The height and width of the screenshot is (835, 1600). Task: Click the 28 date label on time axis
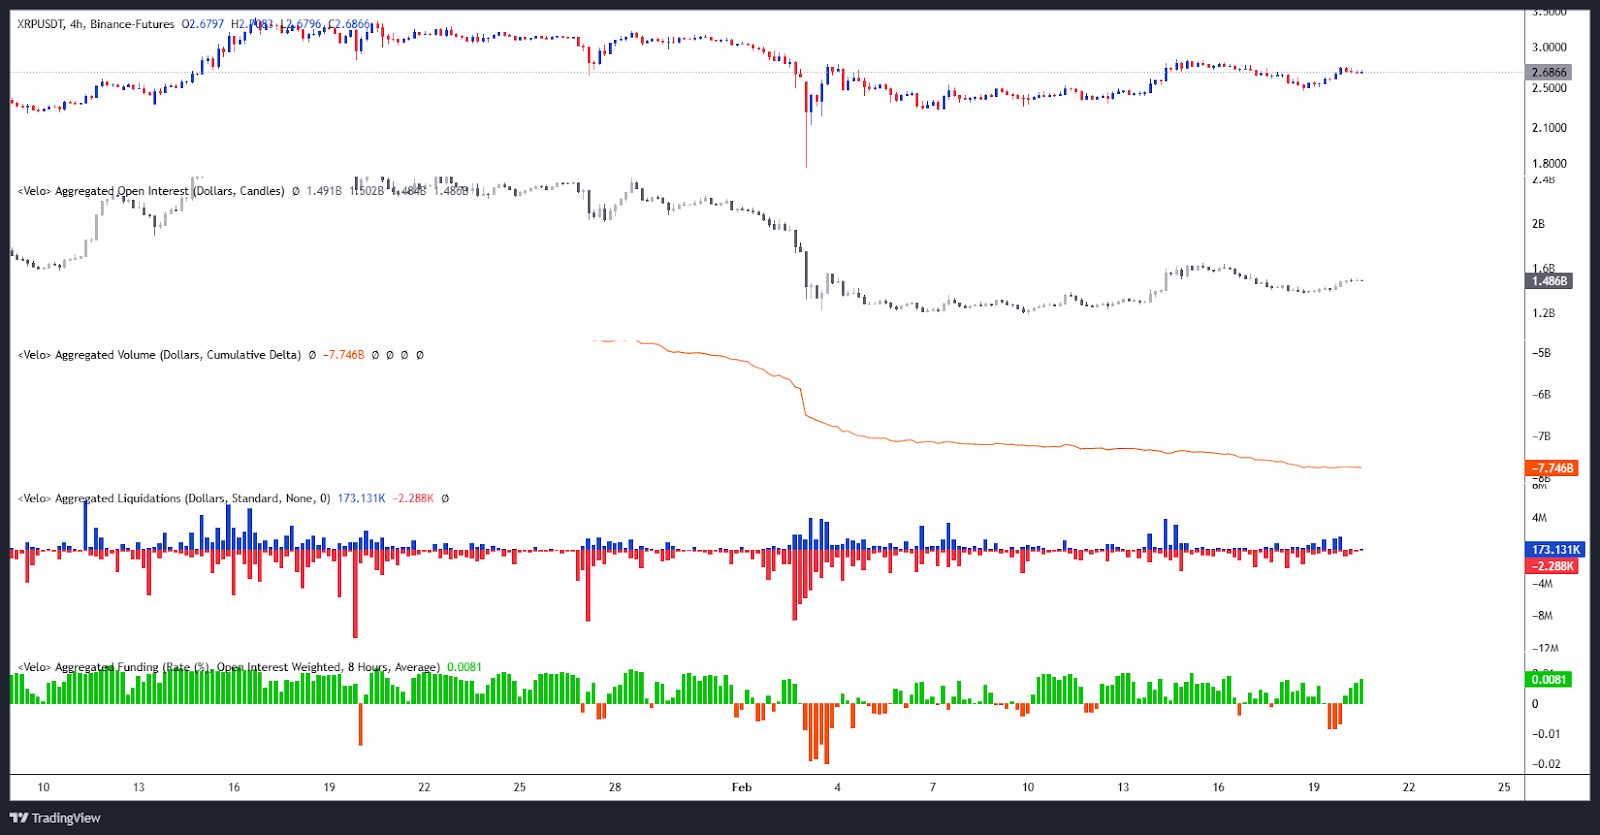point(615,787)
